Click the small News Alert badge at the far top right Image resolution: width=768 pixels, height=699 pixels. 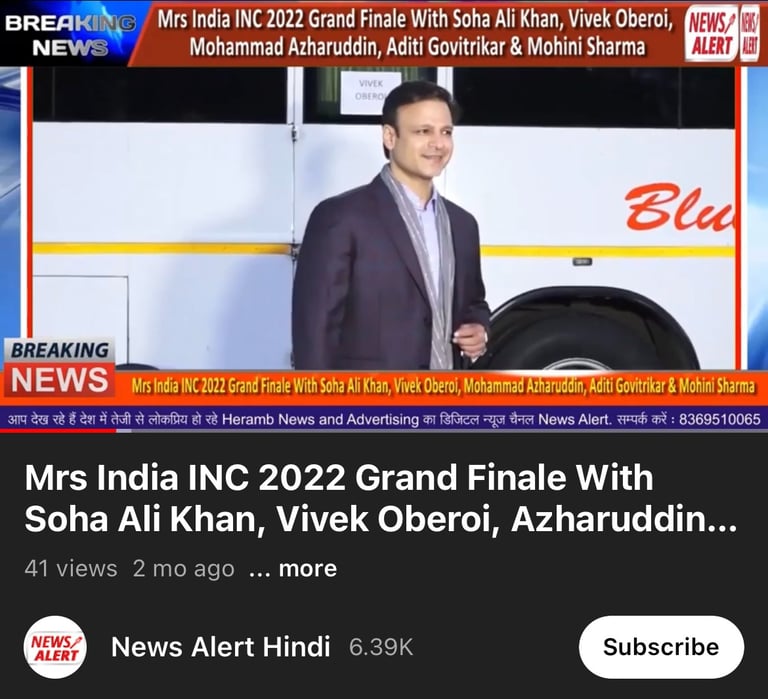click(x=749, y=33)
